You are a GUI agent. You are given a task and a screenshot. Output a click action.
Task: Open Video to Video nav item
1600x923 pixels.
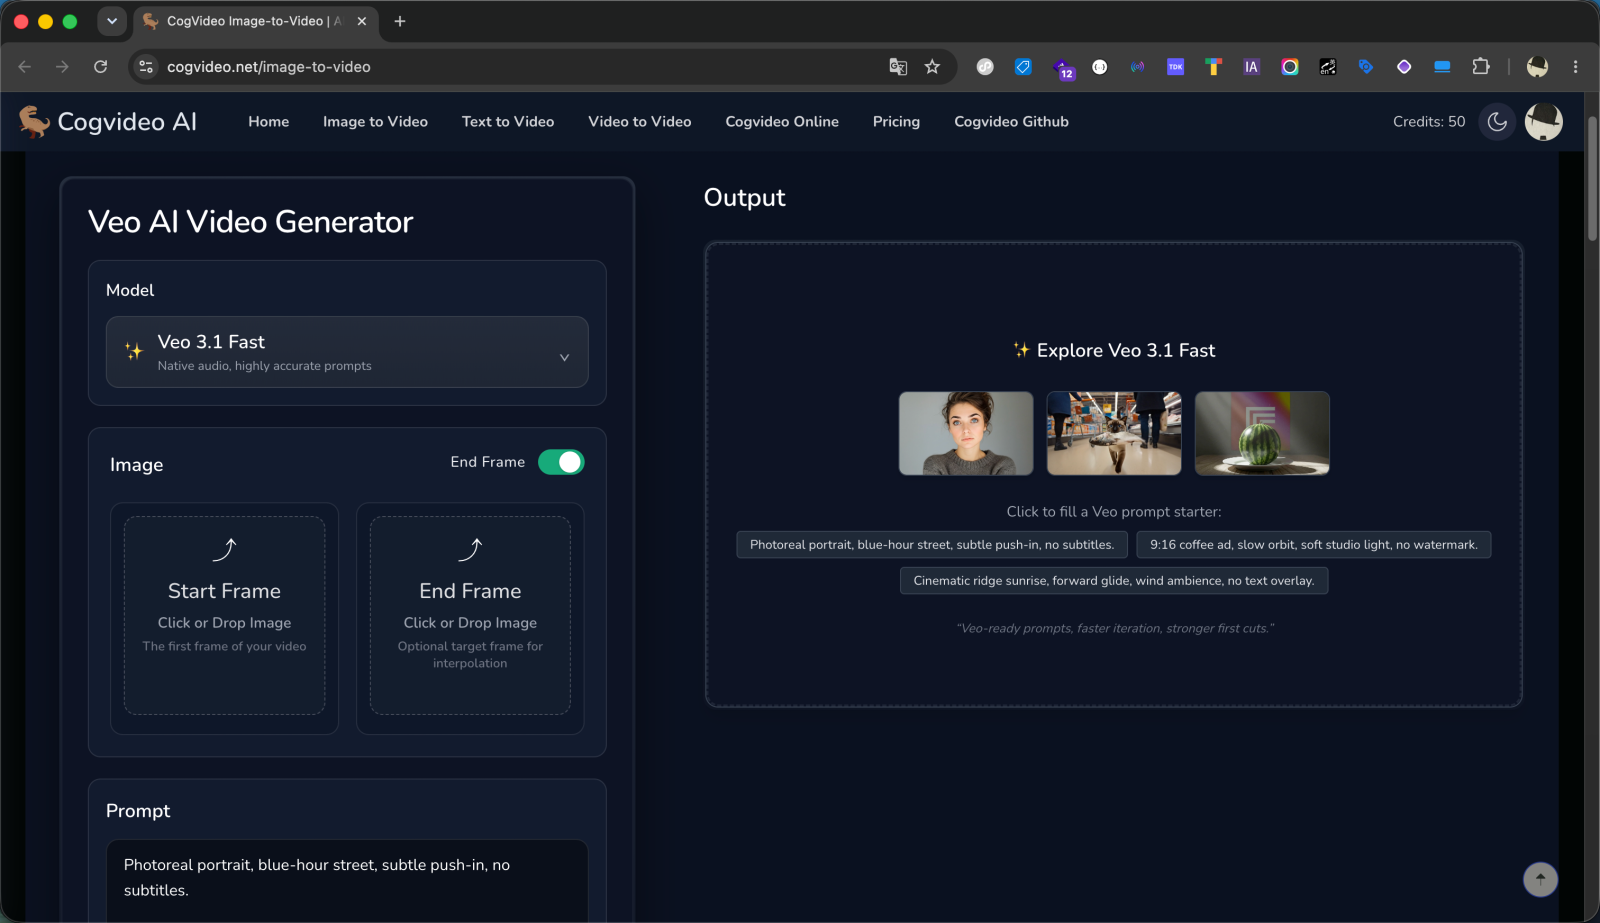pos(640,121)
